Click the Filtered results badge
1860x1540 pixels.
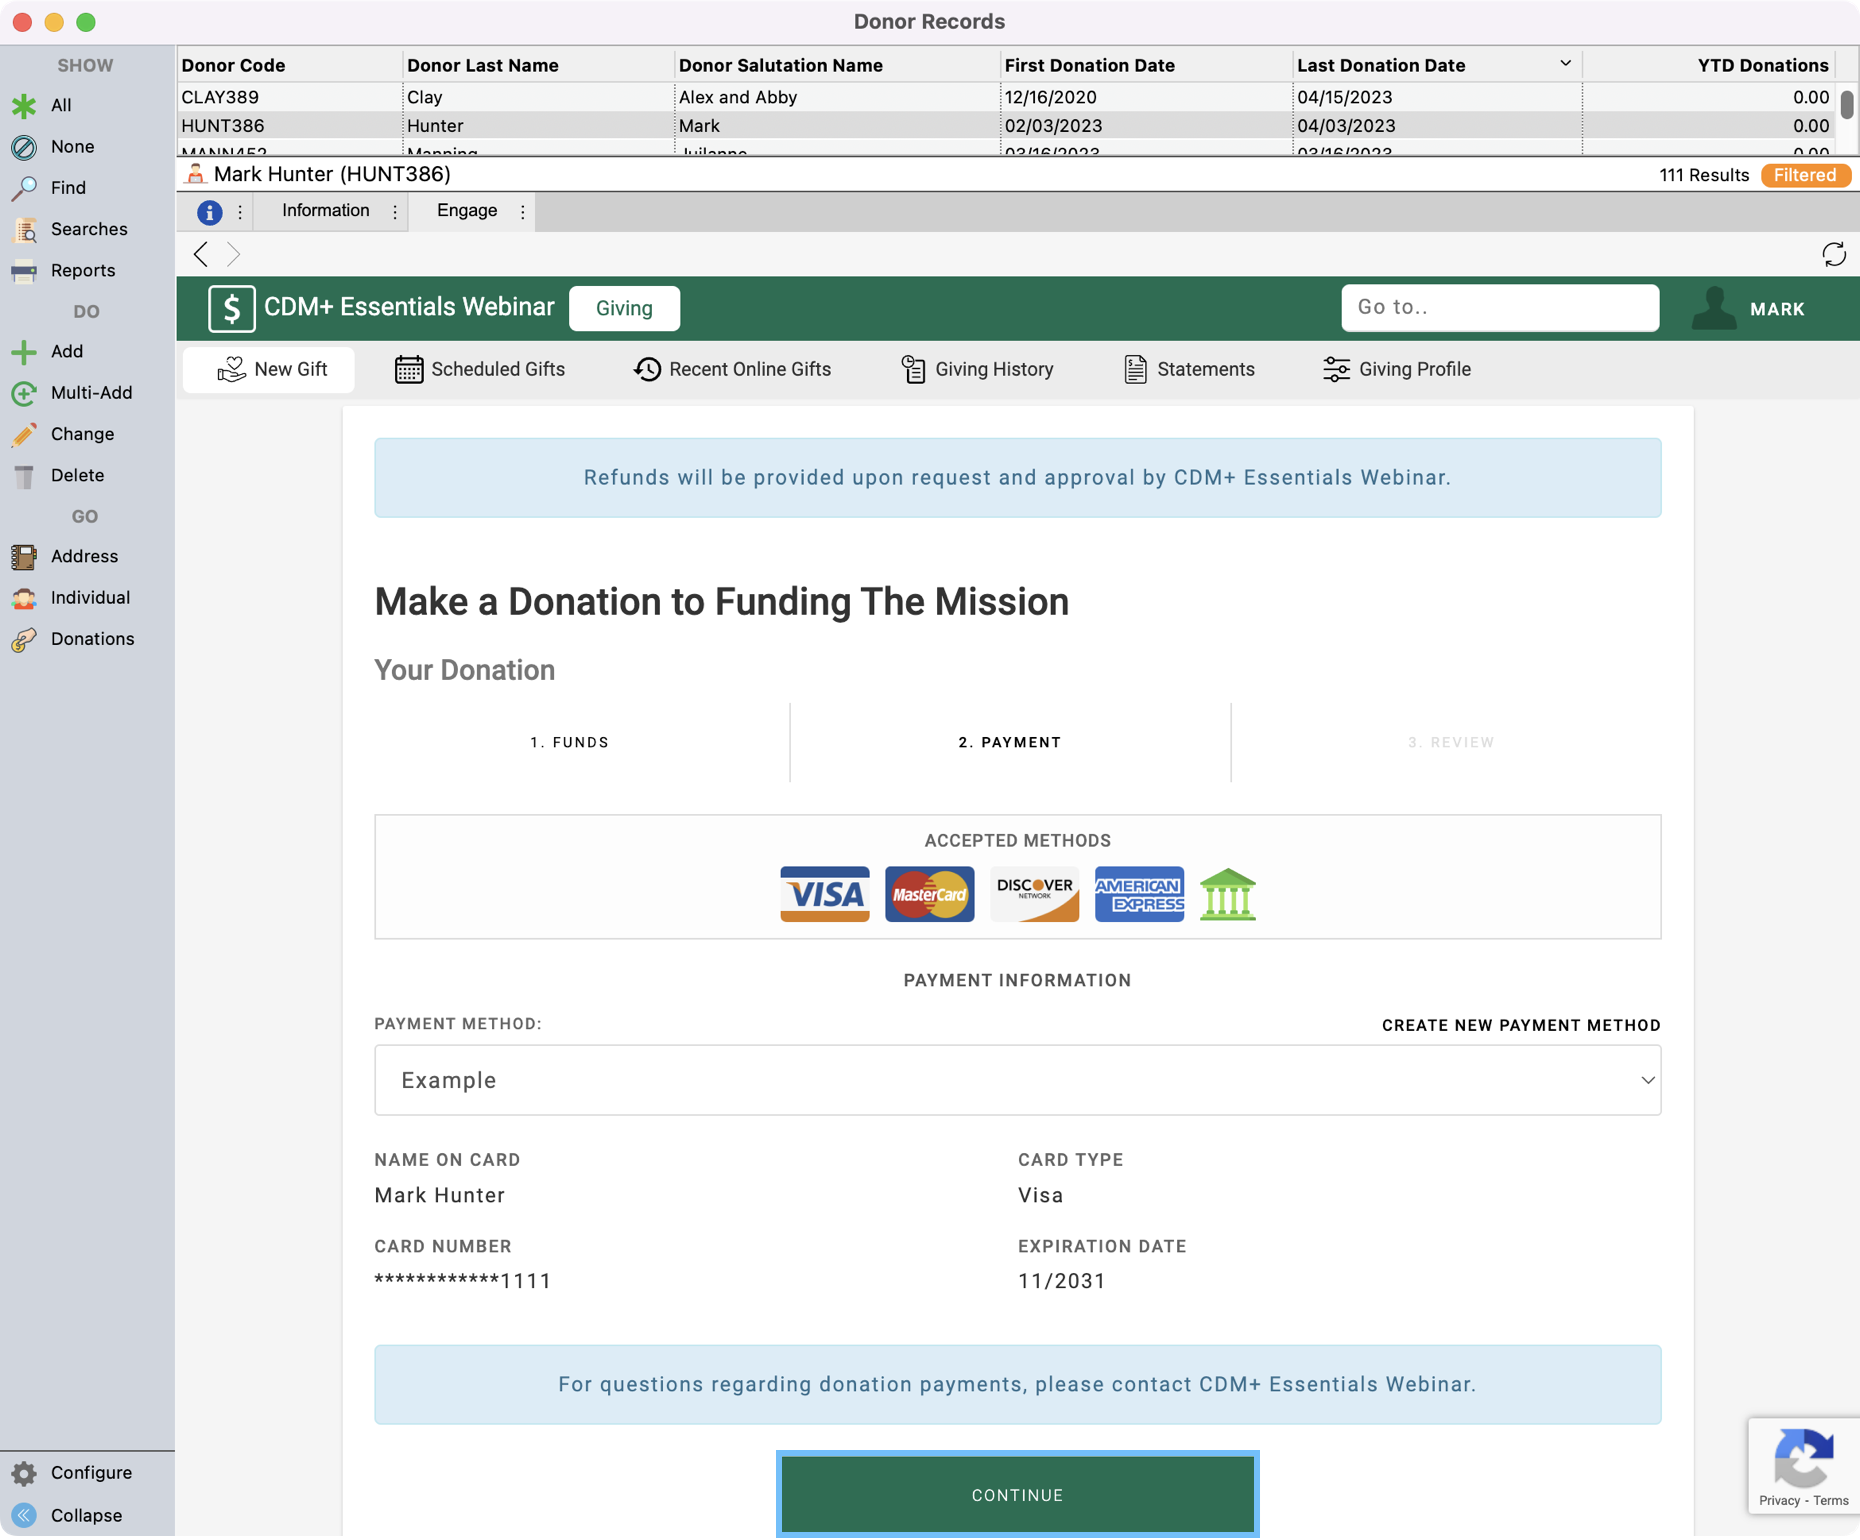pyautogui.click(x=1804, y=175)
